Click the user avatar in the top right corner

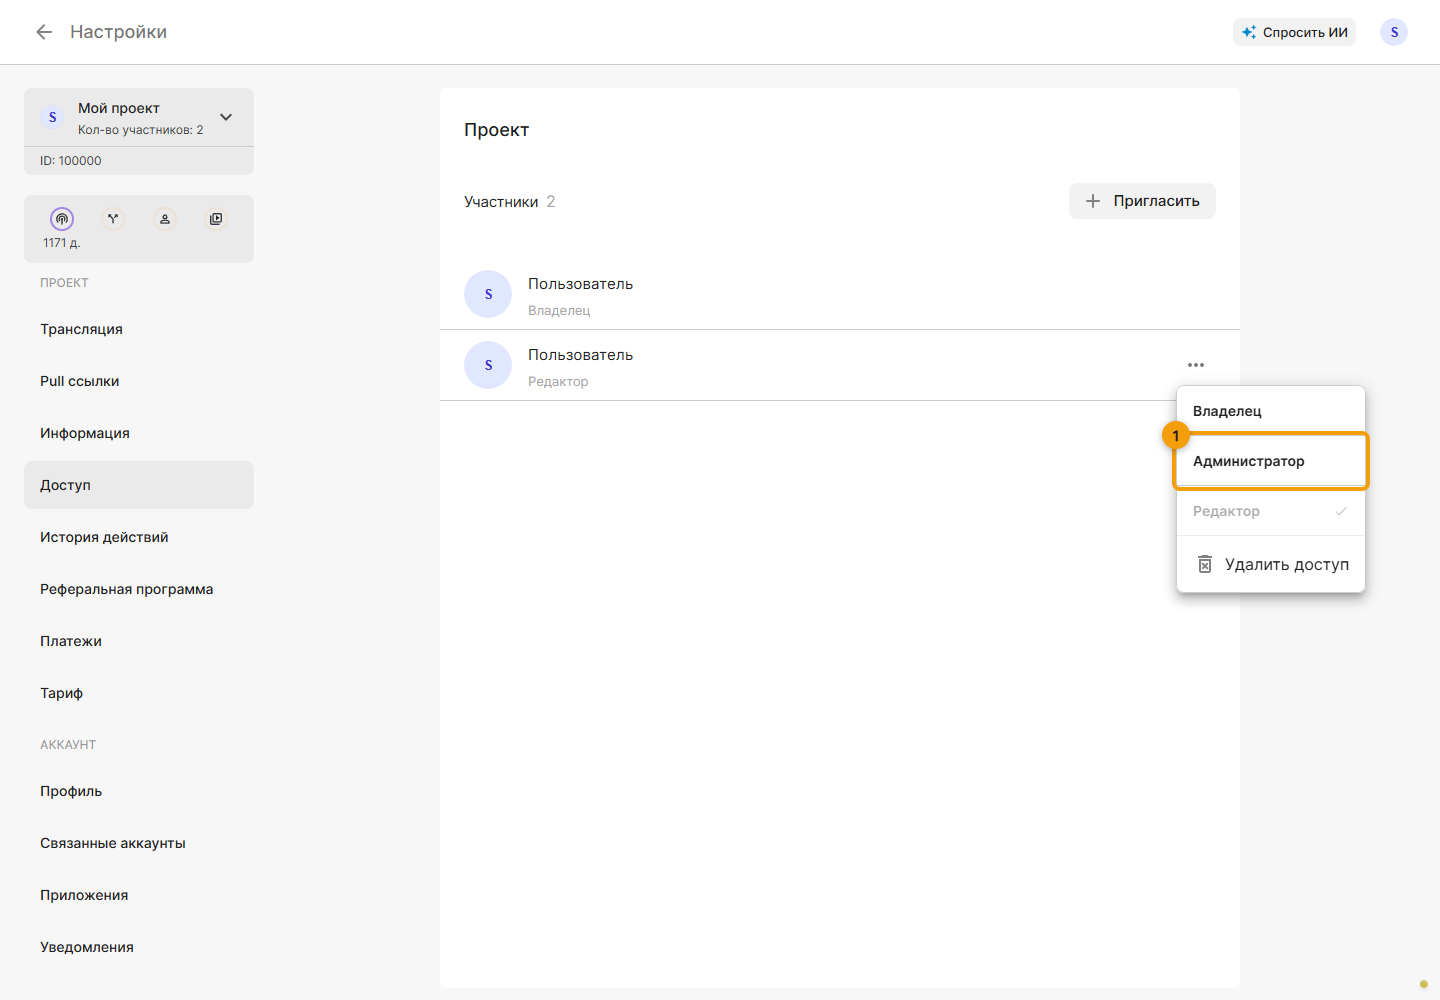[1394, 32]
